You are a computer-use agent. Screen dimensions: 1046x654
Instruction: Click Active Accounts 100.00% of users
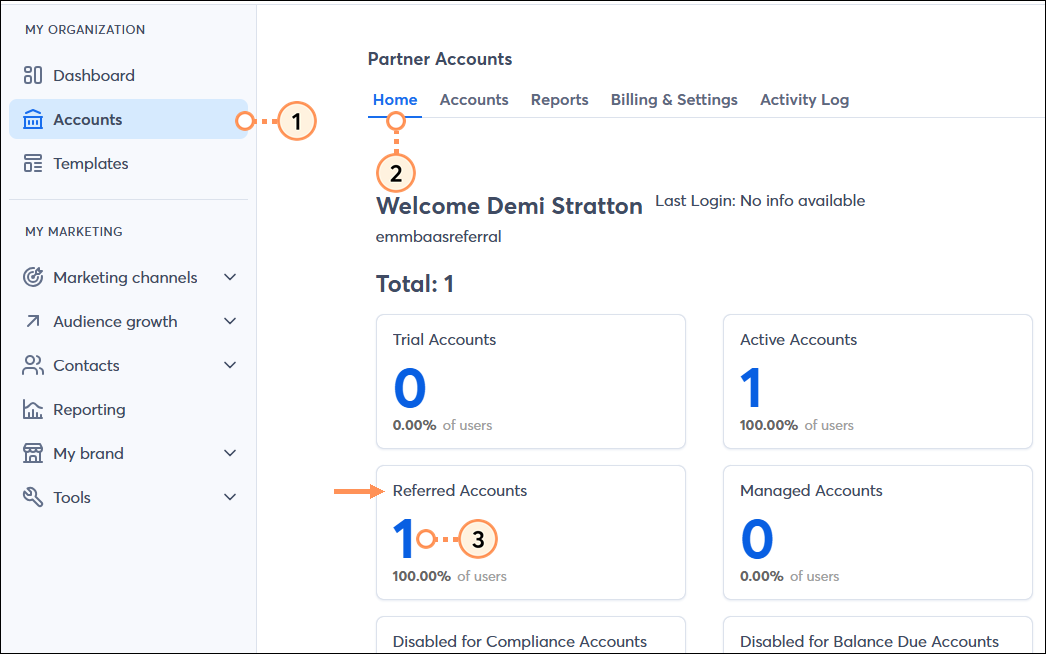[797, 425]
